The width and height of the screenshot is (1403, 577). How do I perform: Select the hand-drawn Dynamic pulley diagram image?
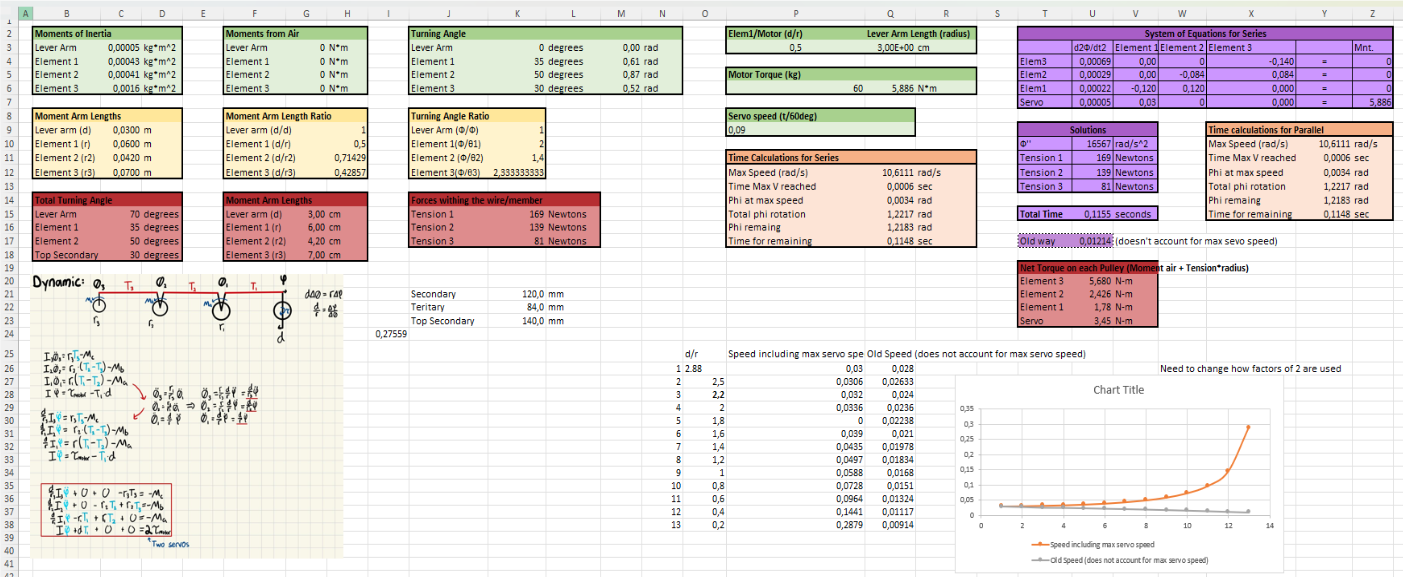(187, 415)
